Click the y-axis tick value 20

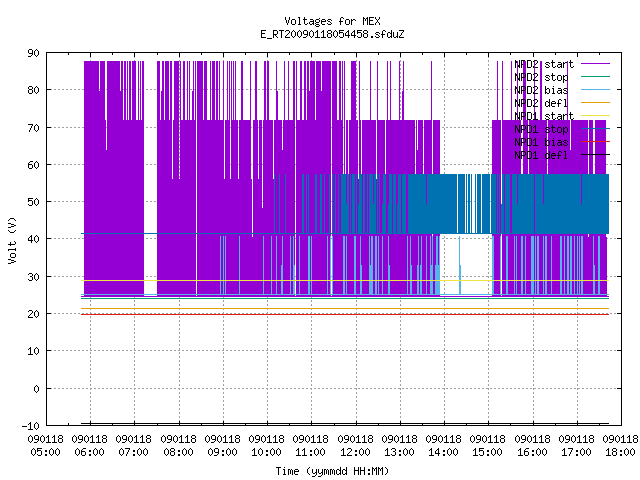pyautogui.click(x=33, y=314)
